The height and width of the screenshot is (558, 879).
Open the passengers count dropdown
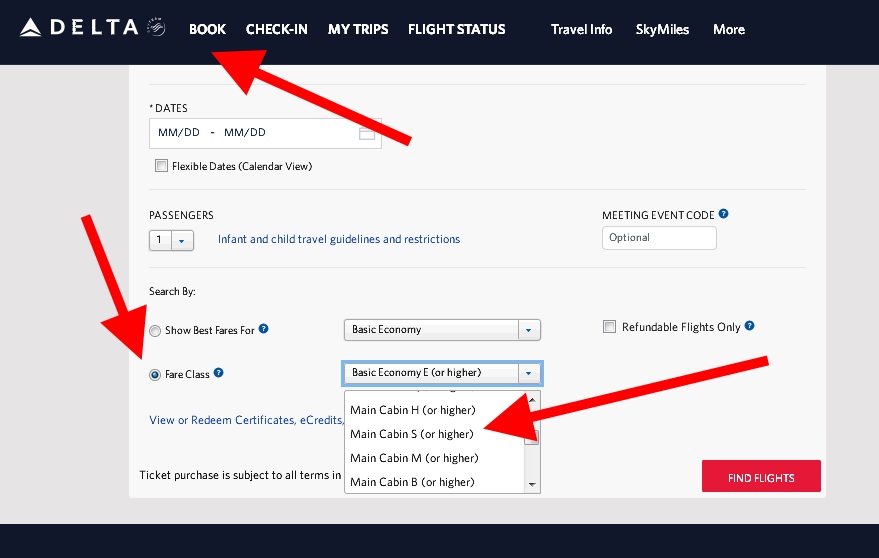(172, 240)
